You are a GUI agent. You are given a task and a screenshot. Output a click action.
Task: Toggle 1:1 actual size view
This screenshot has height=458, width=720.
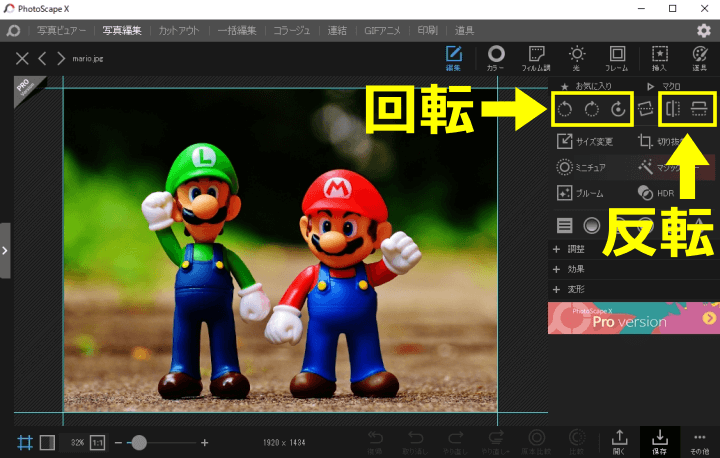click(x=97, y=443)
